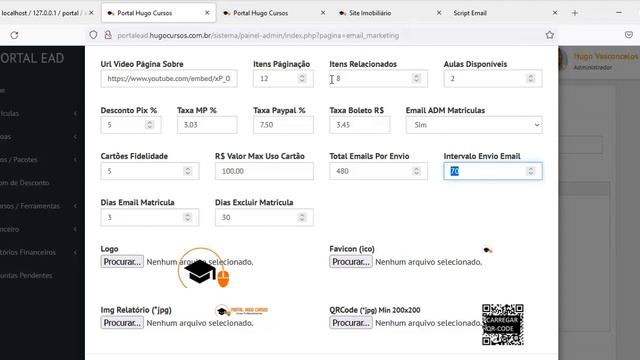640x360 pixels.
Task: Close the Script Email tab
Action: point(555,13)
